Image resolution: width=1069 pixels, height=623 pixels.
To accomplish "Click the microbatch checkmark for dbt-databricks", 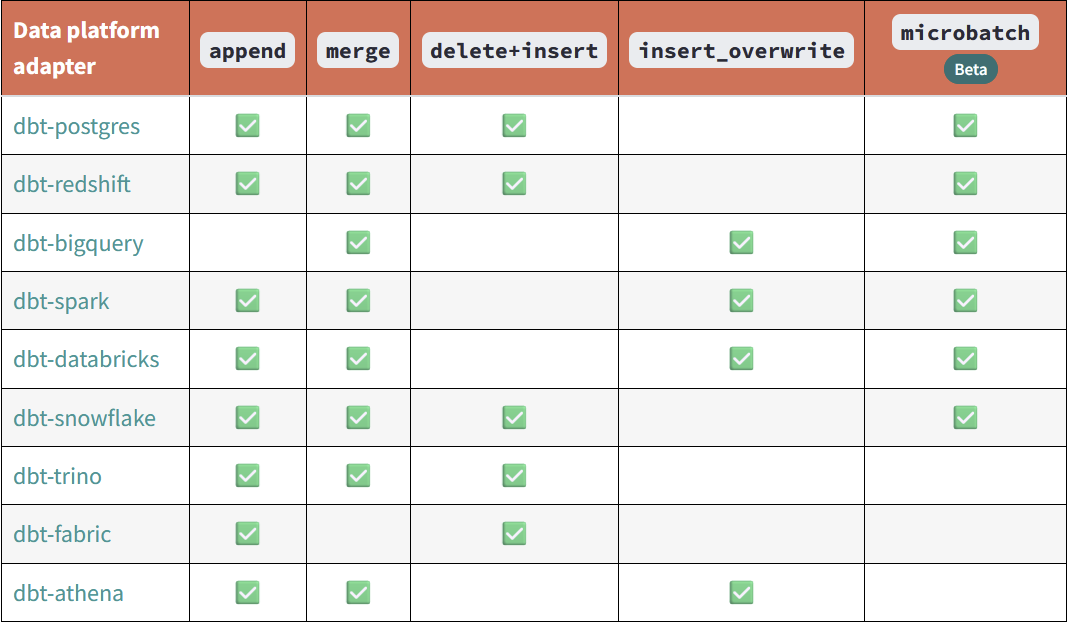I will pos(965,359).
